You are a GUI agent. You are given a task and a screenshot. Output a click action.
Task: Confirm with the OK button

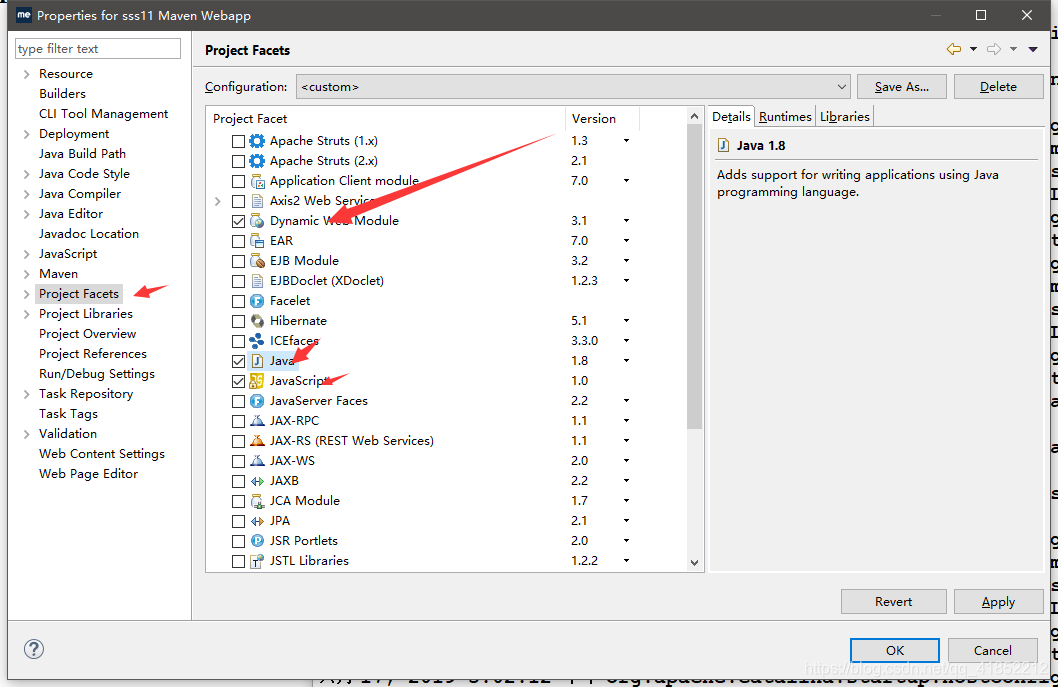(895, 650)
